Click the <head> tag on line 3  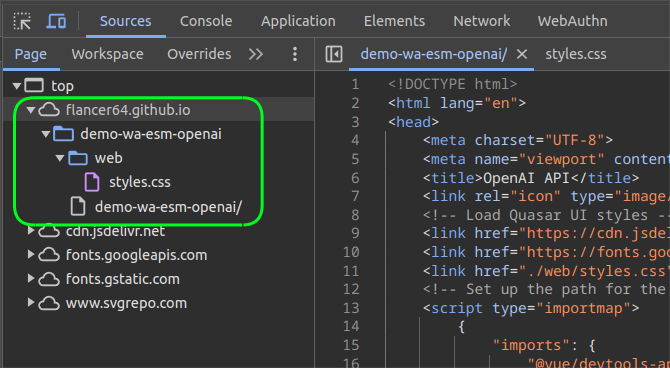pos(413,122)
